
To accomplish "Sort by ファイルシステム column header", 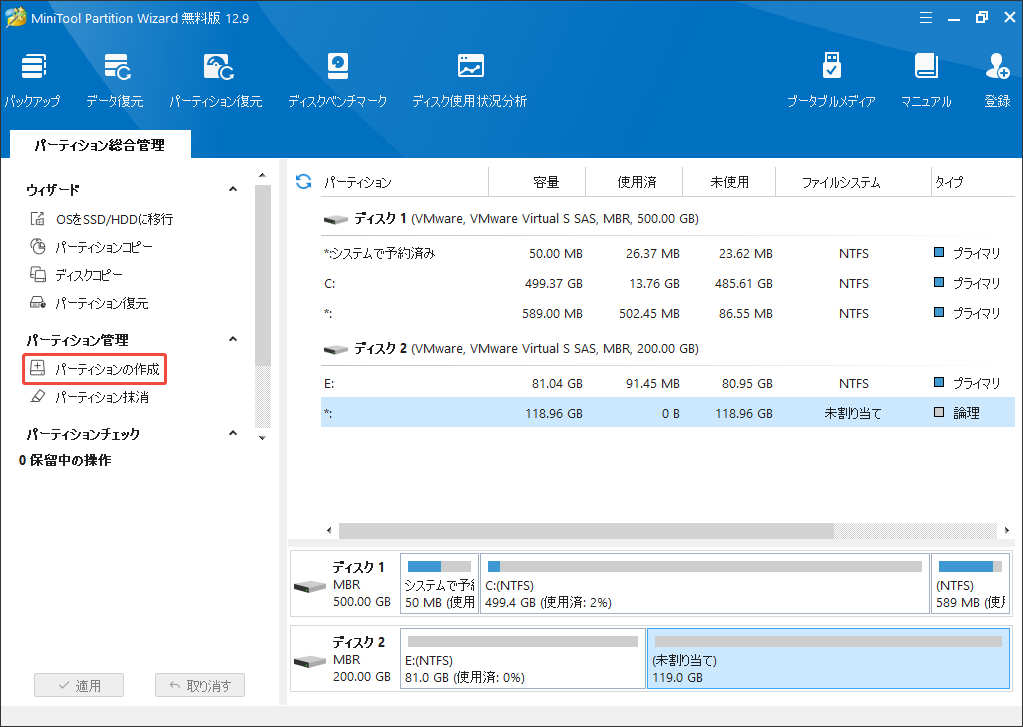I will tap(853, 182).
